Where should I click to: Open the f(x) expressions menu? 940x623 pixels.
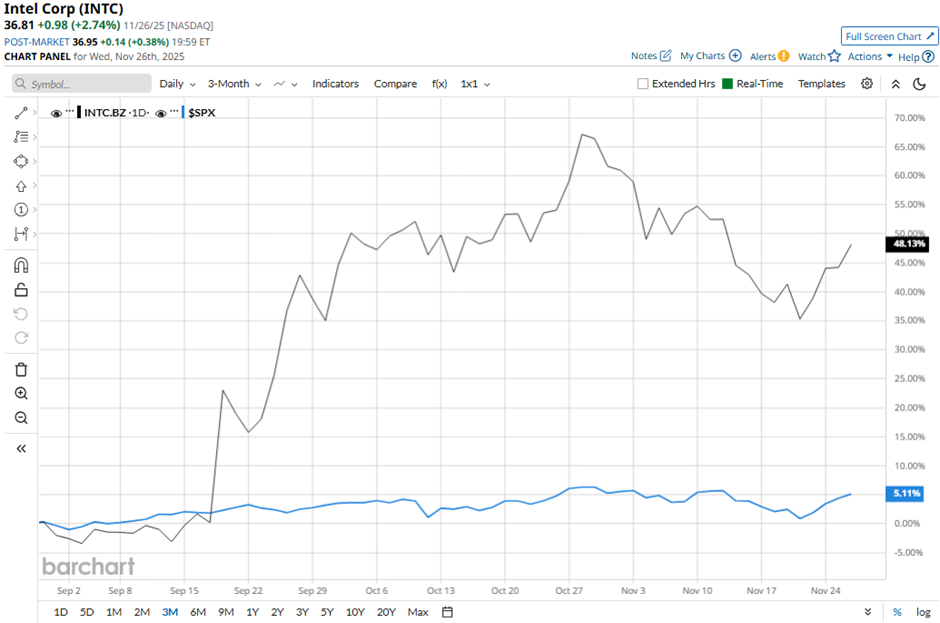439,84
